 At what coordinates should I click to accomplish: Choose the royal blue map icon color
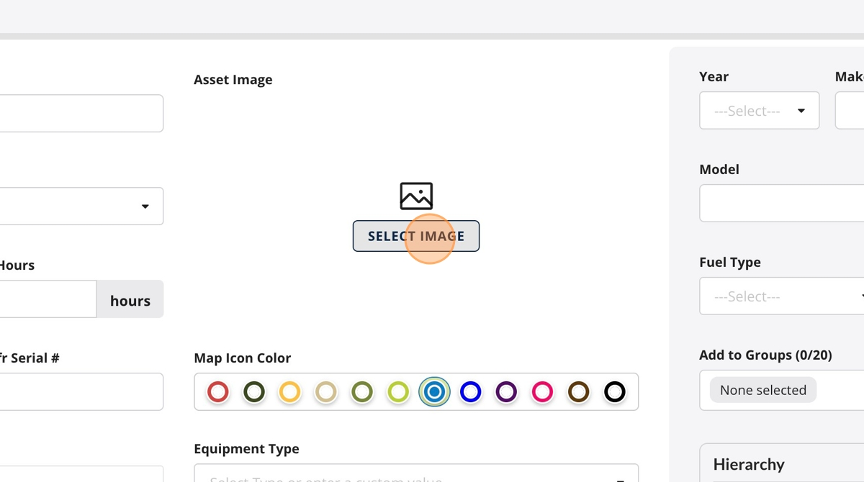470,392
